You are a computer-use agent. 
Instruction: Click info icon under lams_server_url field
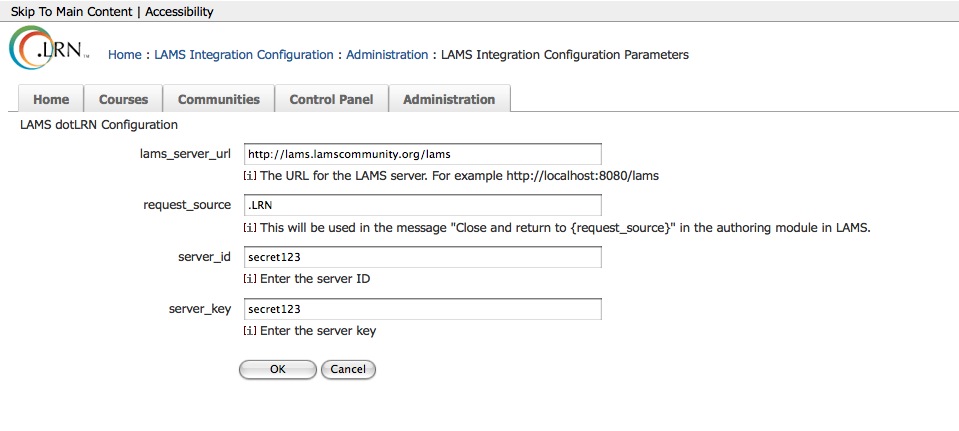[250, 175]
